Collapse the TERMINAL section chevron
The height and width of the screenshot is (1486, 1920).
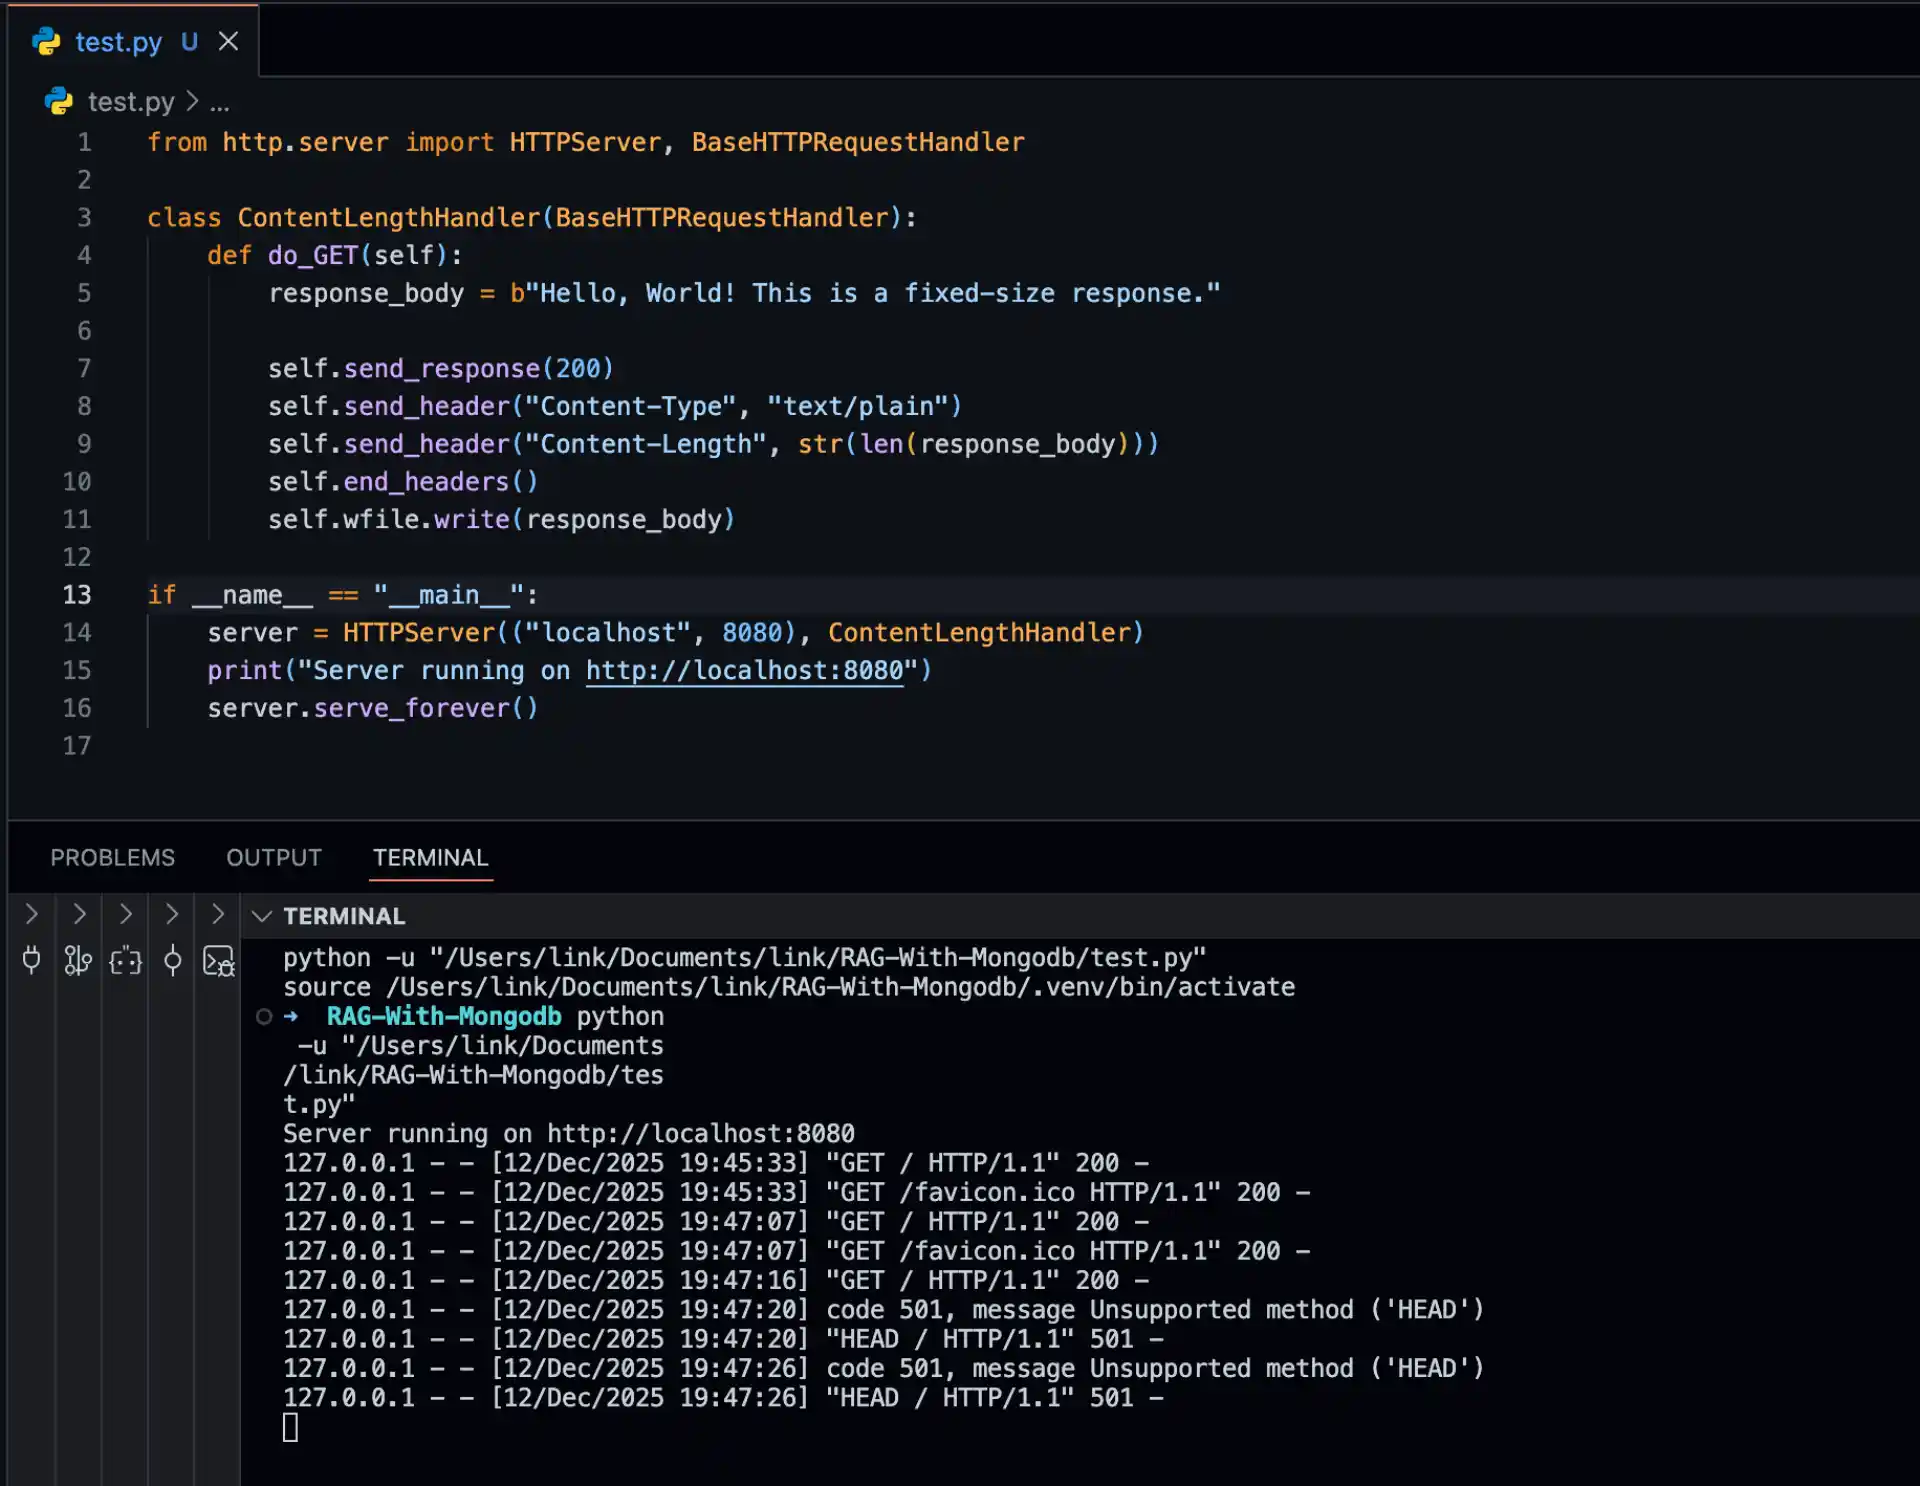point(262,915)
